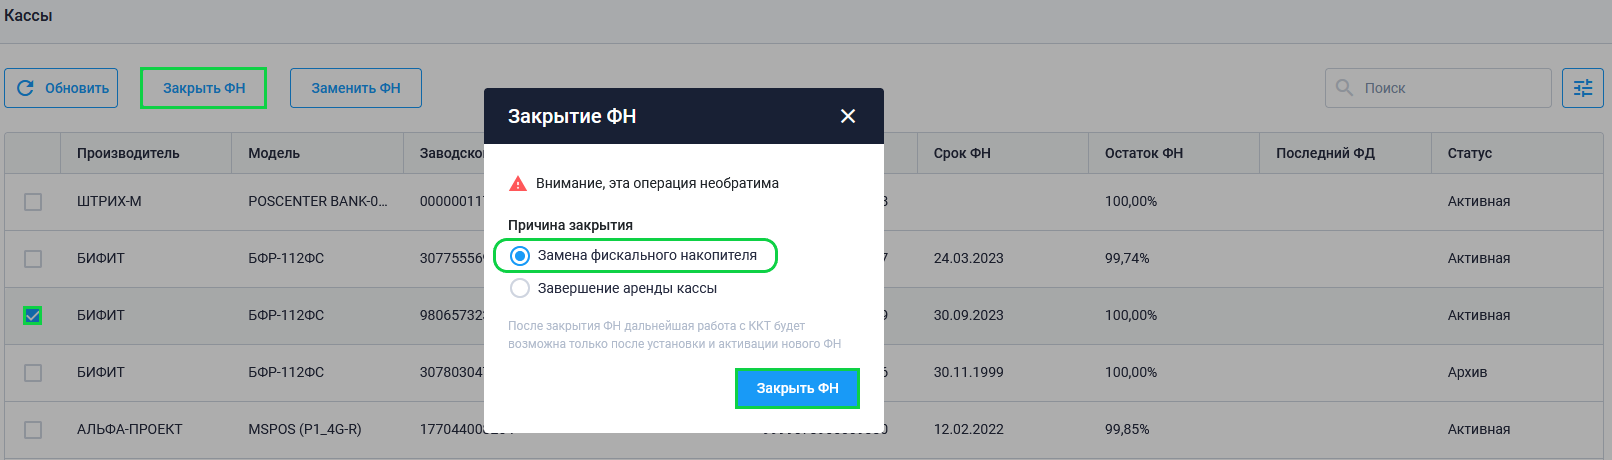Select Замена фискального накопителя radio option

520,256
